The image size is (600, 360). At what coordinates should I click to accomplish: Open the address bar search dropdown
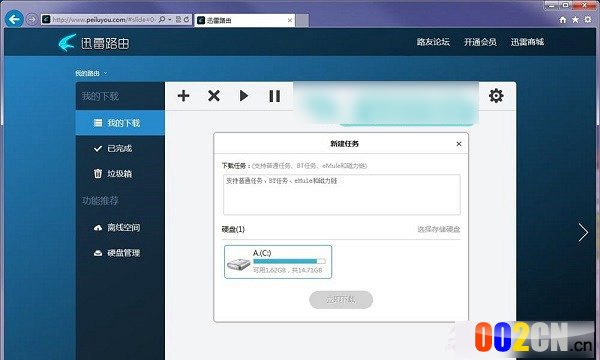point(170,19)
